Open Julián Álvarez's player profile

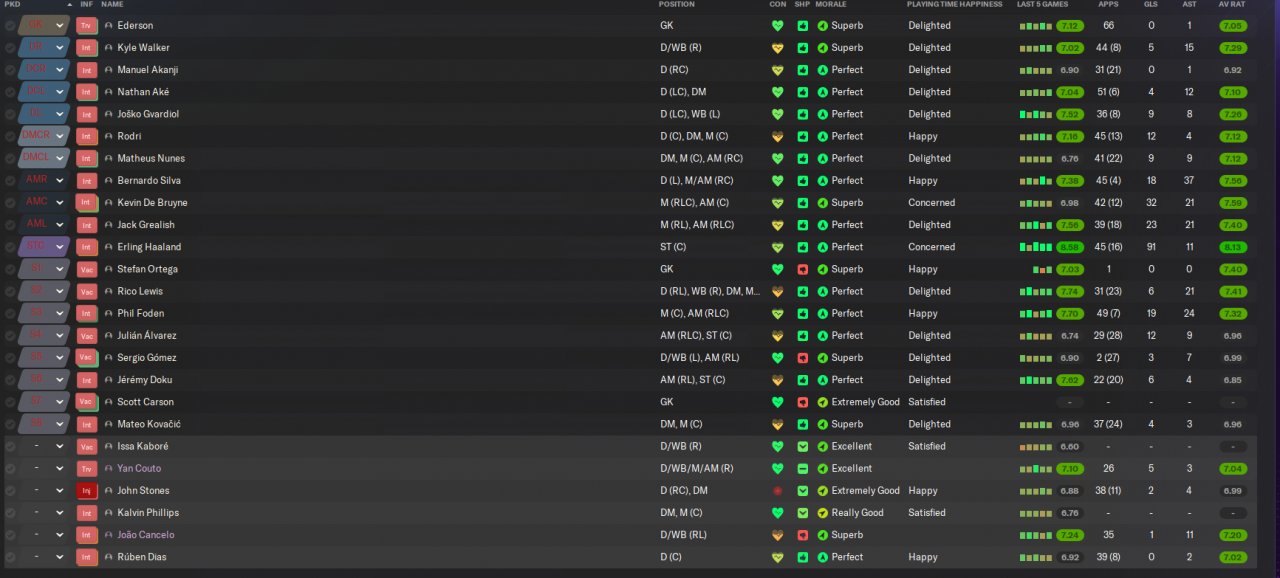148,336
